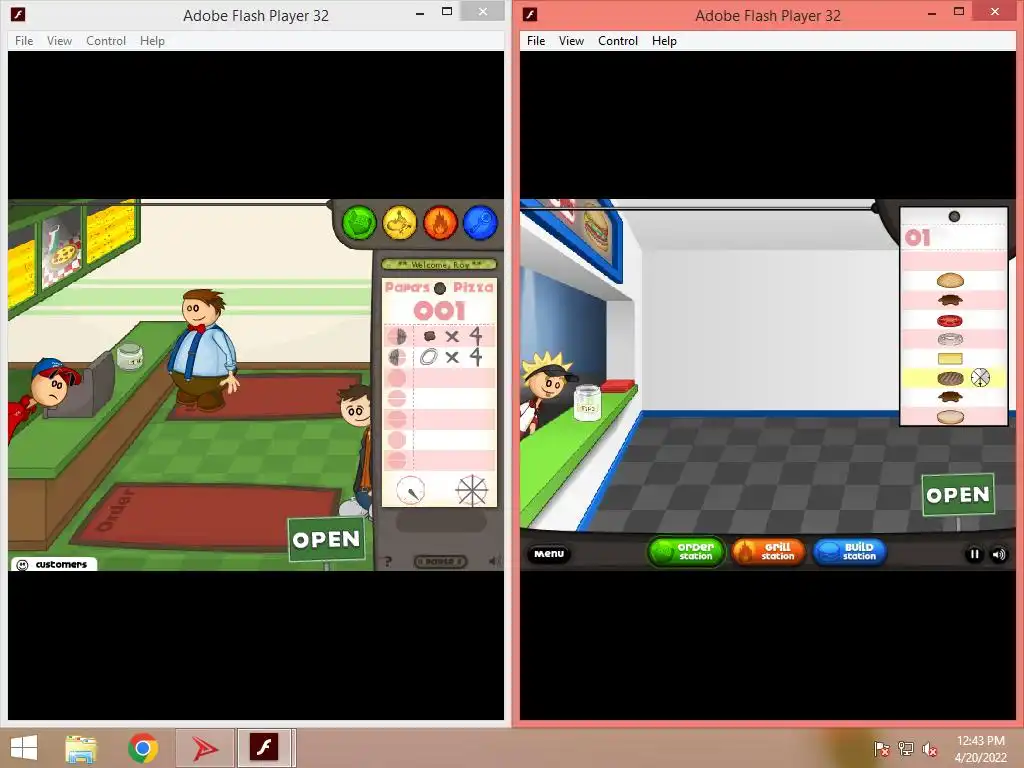
Task: Open View menu in right Flash Player window
Action: tap(571, 40)
